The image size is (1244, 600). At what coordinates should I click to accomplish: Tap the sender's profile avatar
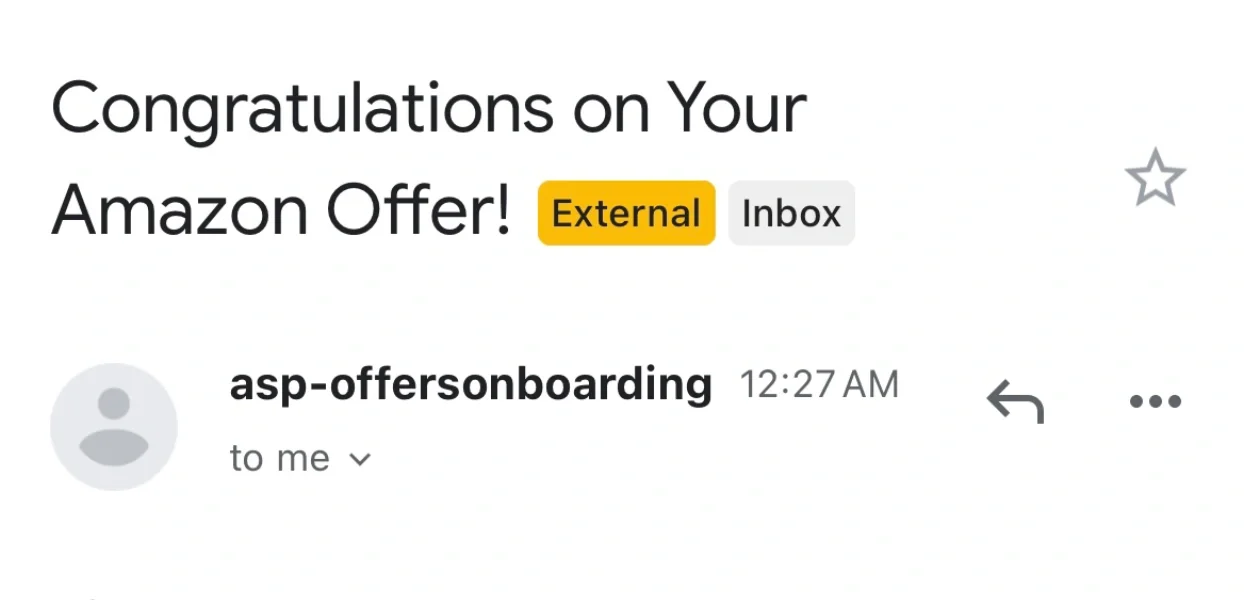pyautogui.click(x=114, y=427)
